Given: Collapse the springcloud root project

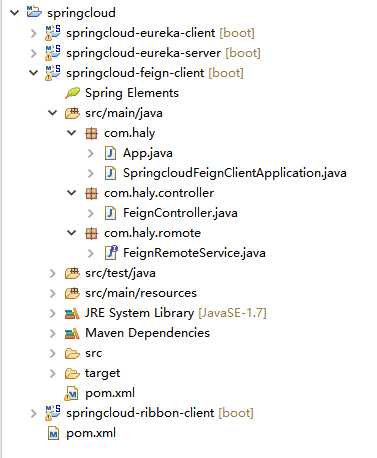Looking at the screenshot, I should (15, 13).
